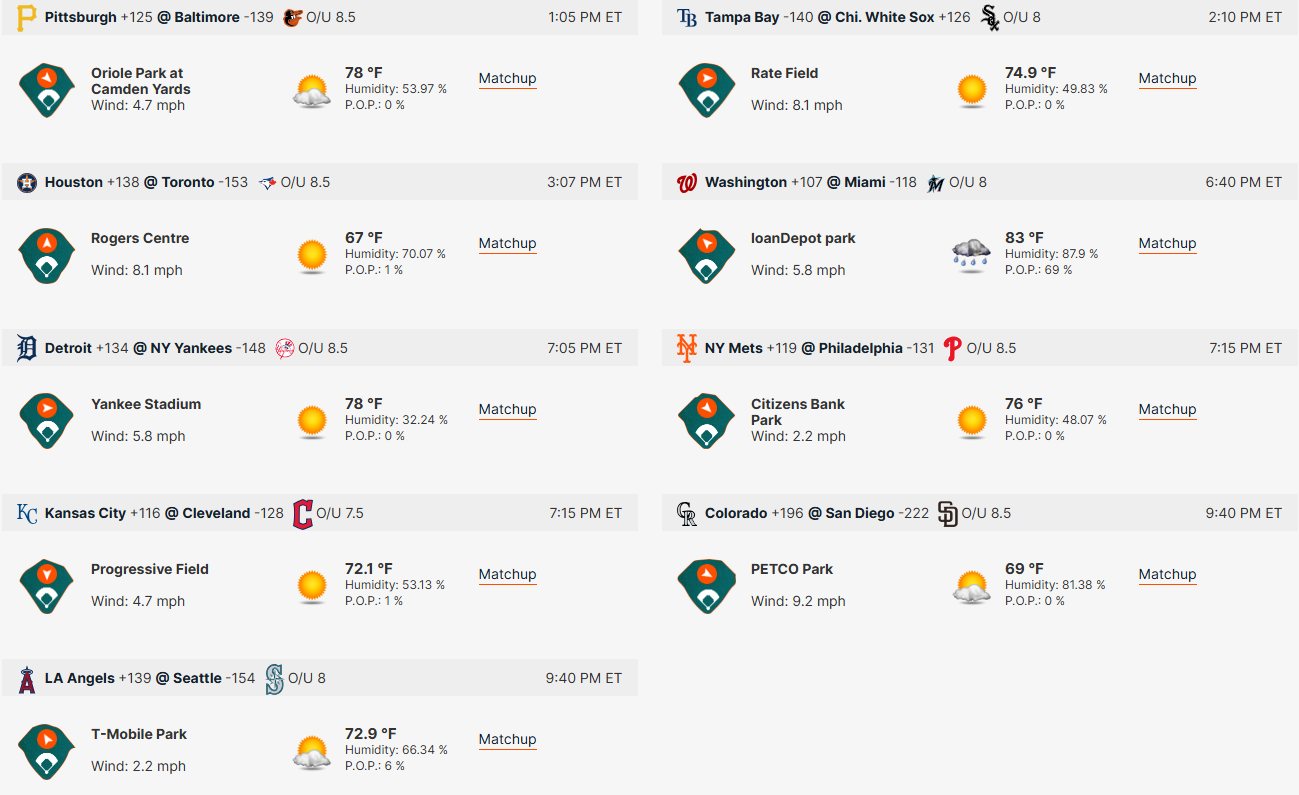Select the NY Mets @ Philadelphia game header
This screenshot has width=1299, height=795.
pos(980,348)
